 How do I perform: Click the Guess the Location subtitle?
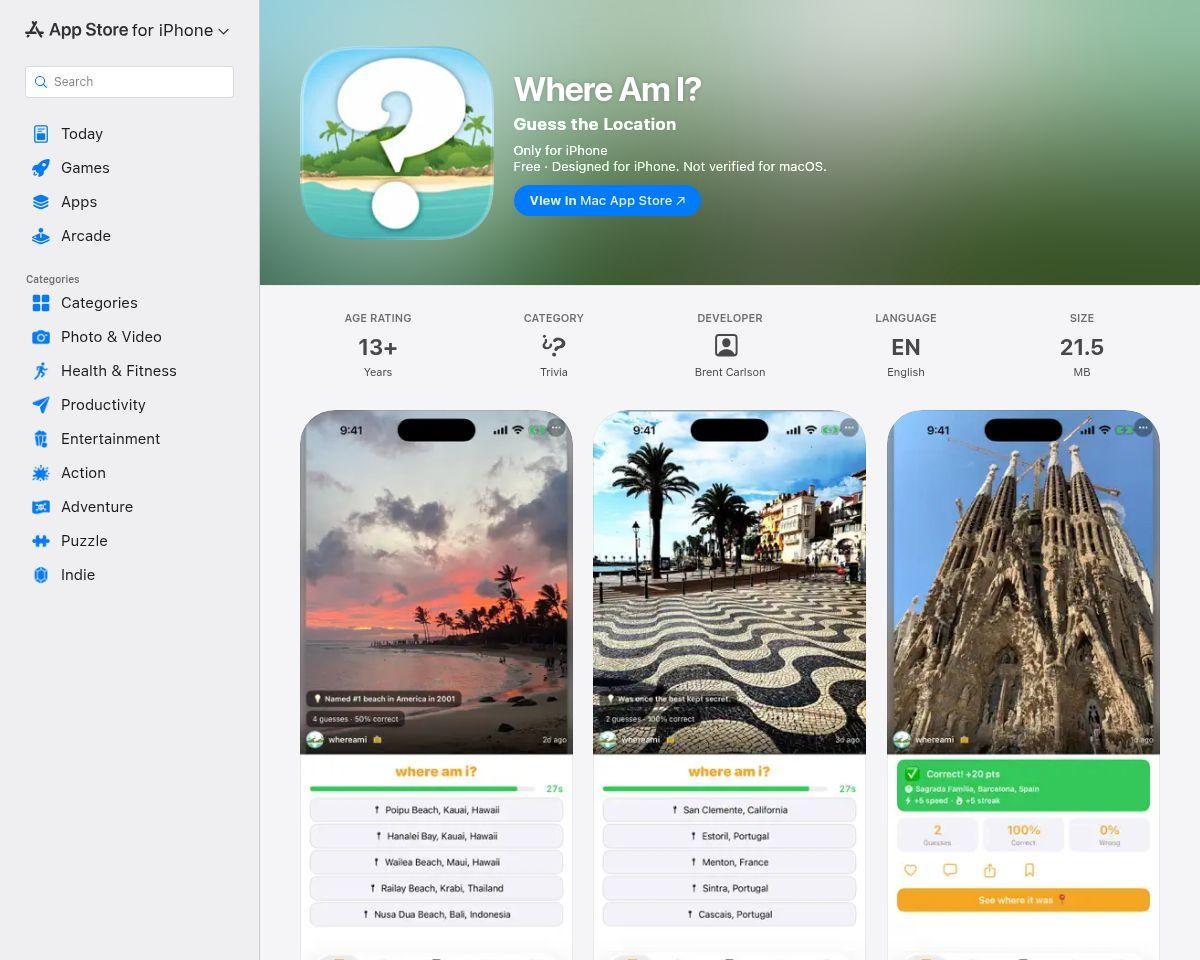click(595, 124)
